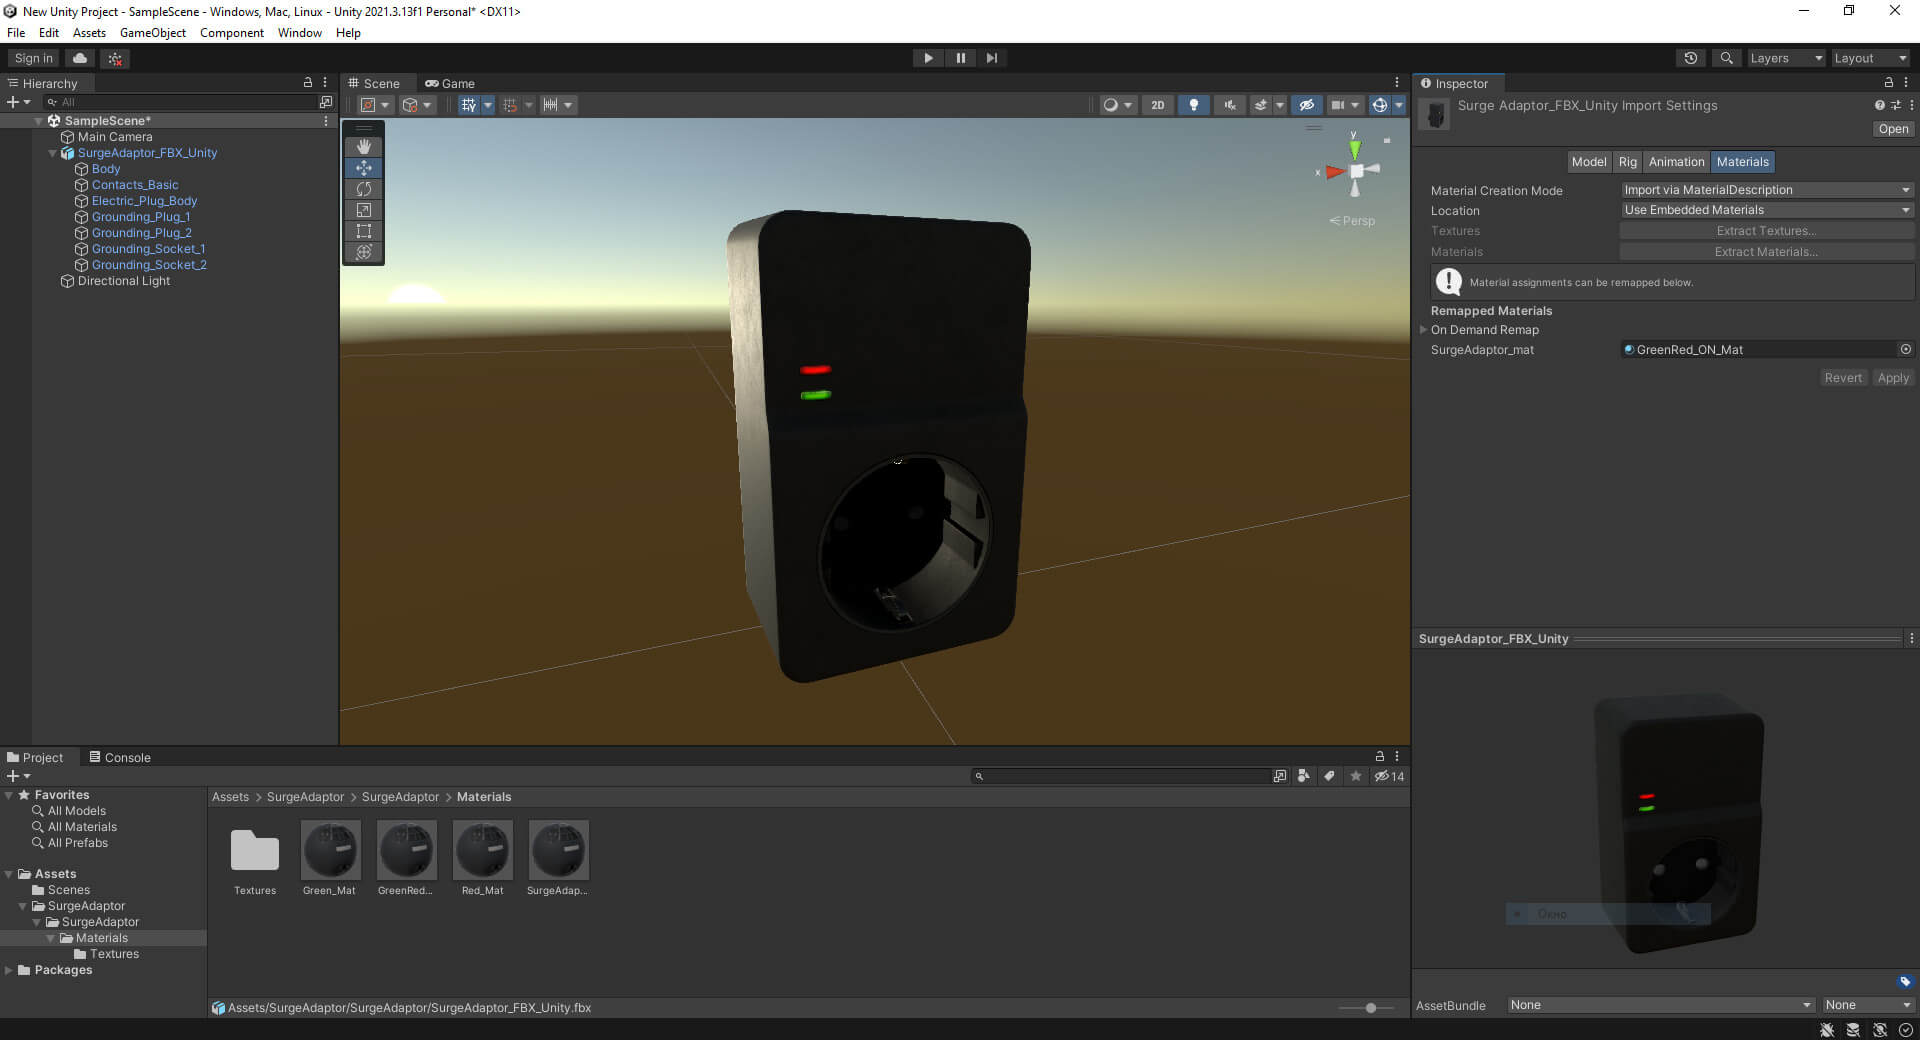Screen dimensions: 1920x1040
Task: Open Material Creation Mode dropdown
Action: coord(1766,190)
